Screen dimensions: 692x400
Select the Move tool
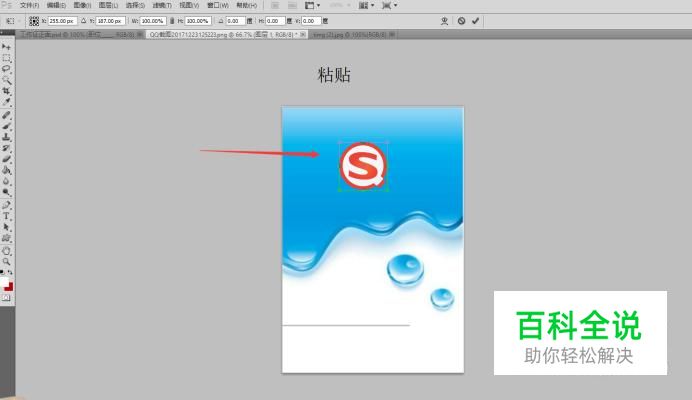pyautogui.click(x=6, y=47)
